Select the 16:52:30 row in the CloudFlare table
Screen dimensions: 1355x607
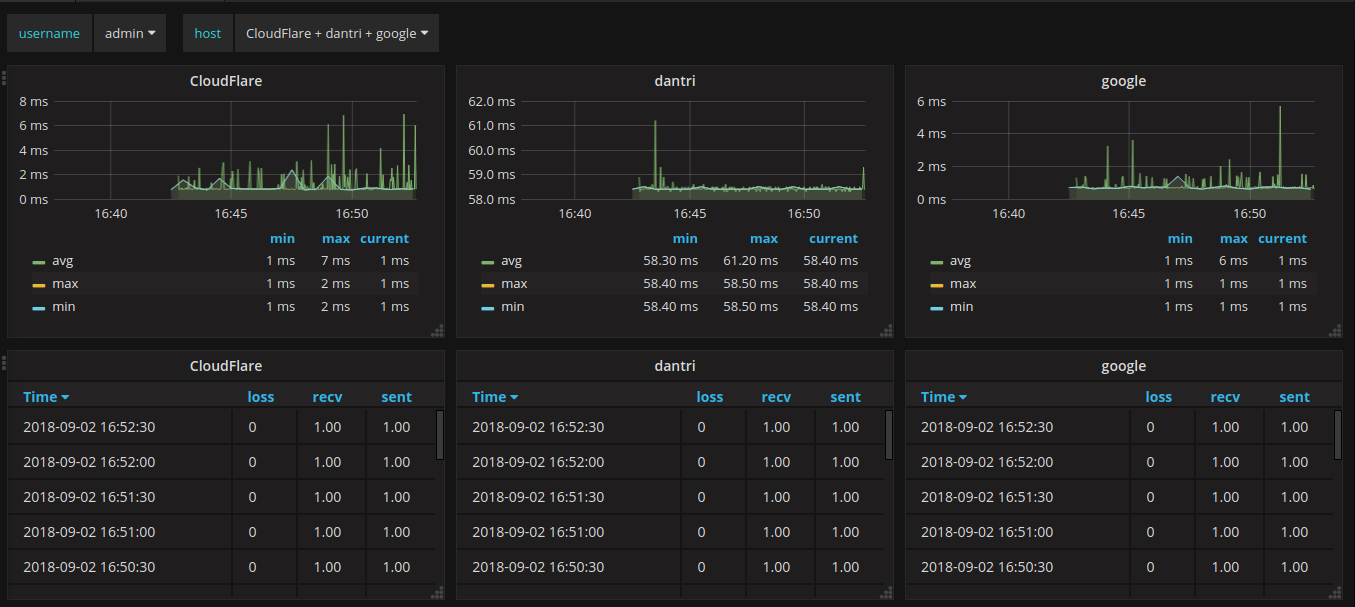(x=221, y=427)
